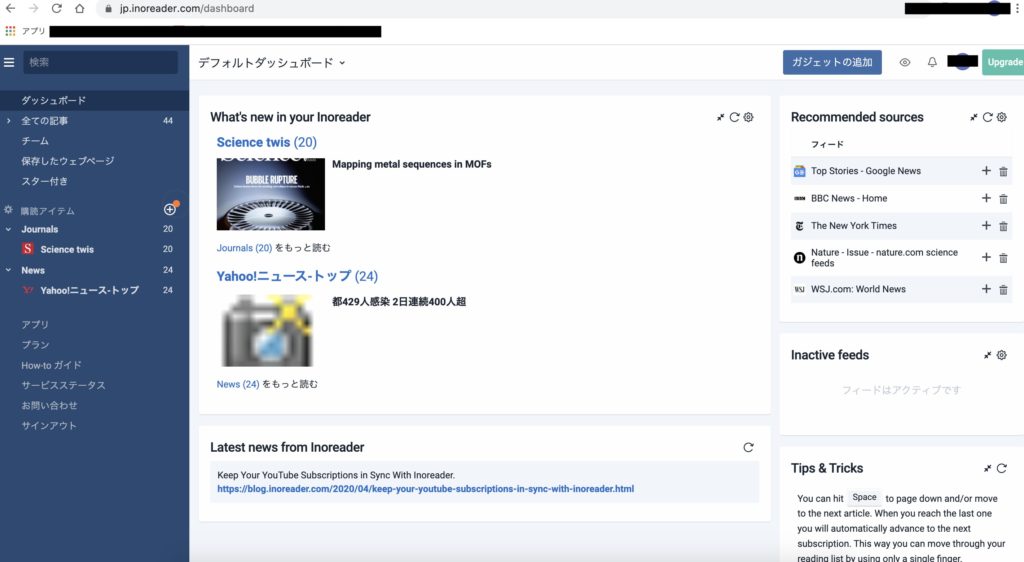Click the search field in sidebar

[101, 63]
